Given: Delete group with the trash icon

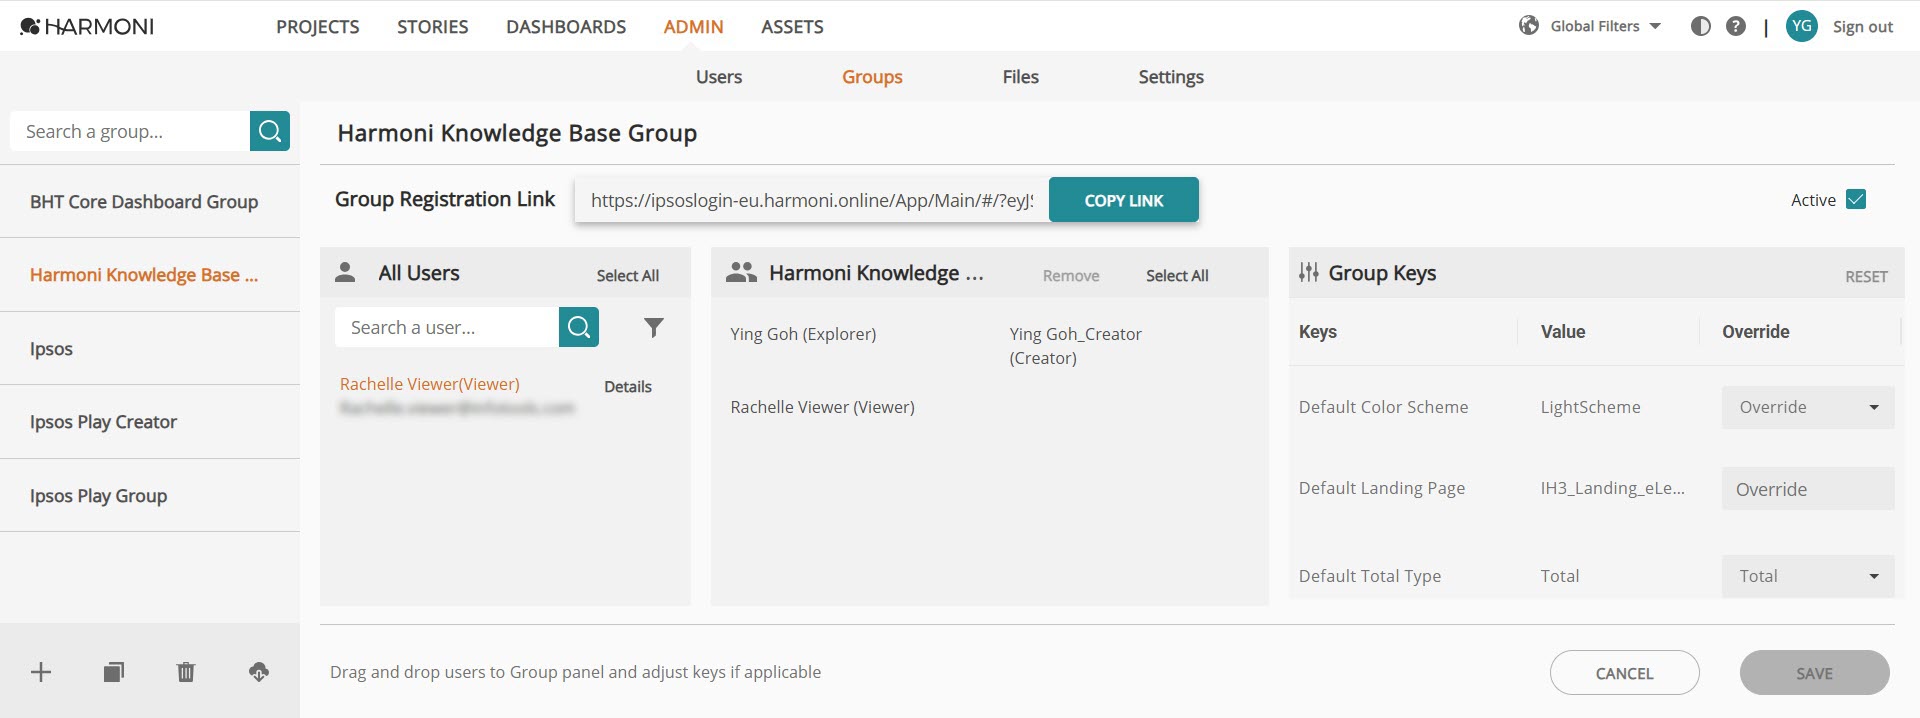Looking at the screenshot, I should (x=186, y=672).
